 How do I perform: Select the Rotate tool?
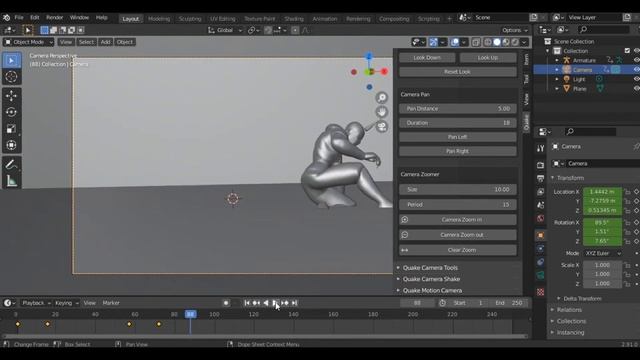pyautogui.click(x=11, y=112)
